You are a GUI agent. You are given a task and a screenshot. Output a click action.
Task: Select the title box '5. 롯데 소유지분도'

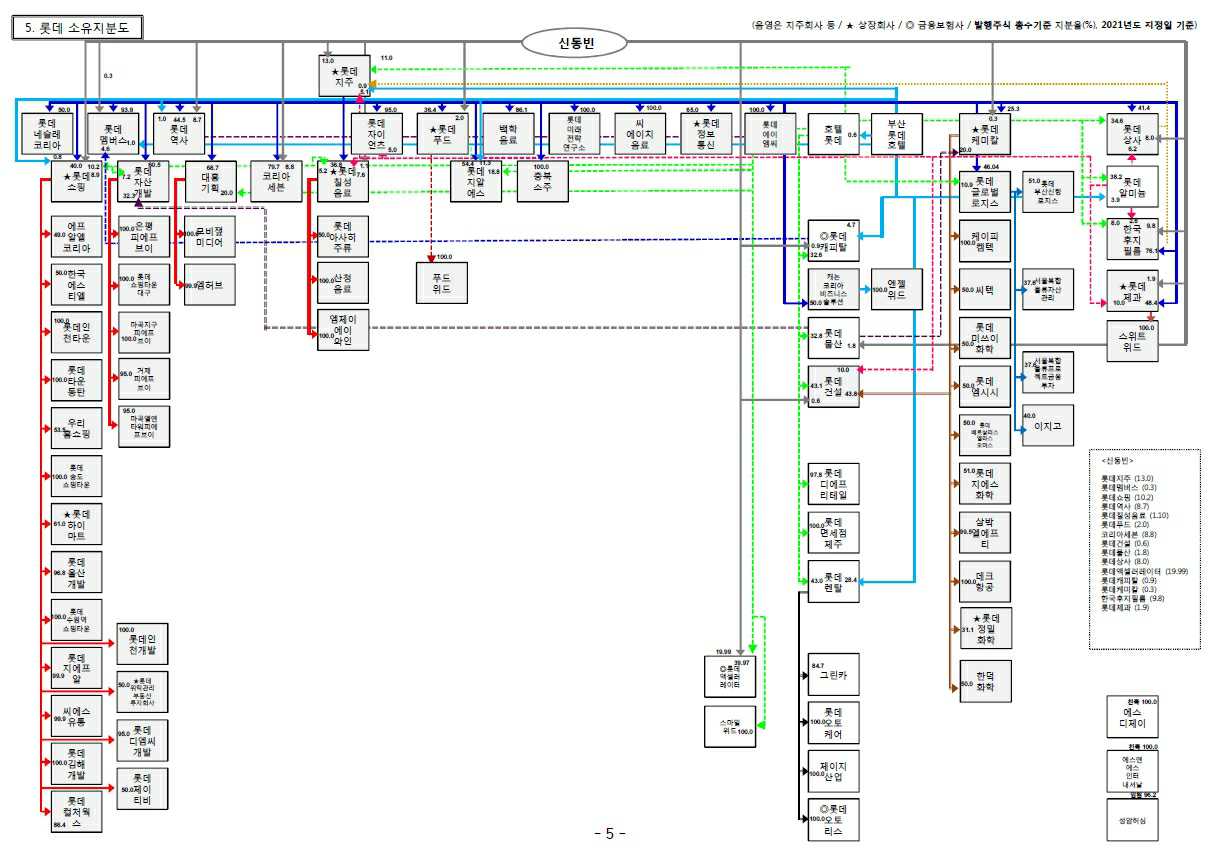(78, 28)
